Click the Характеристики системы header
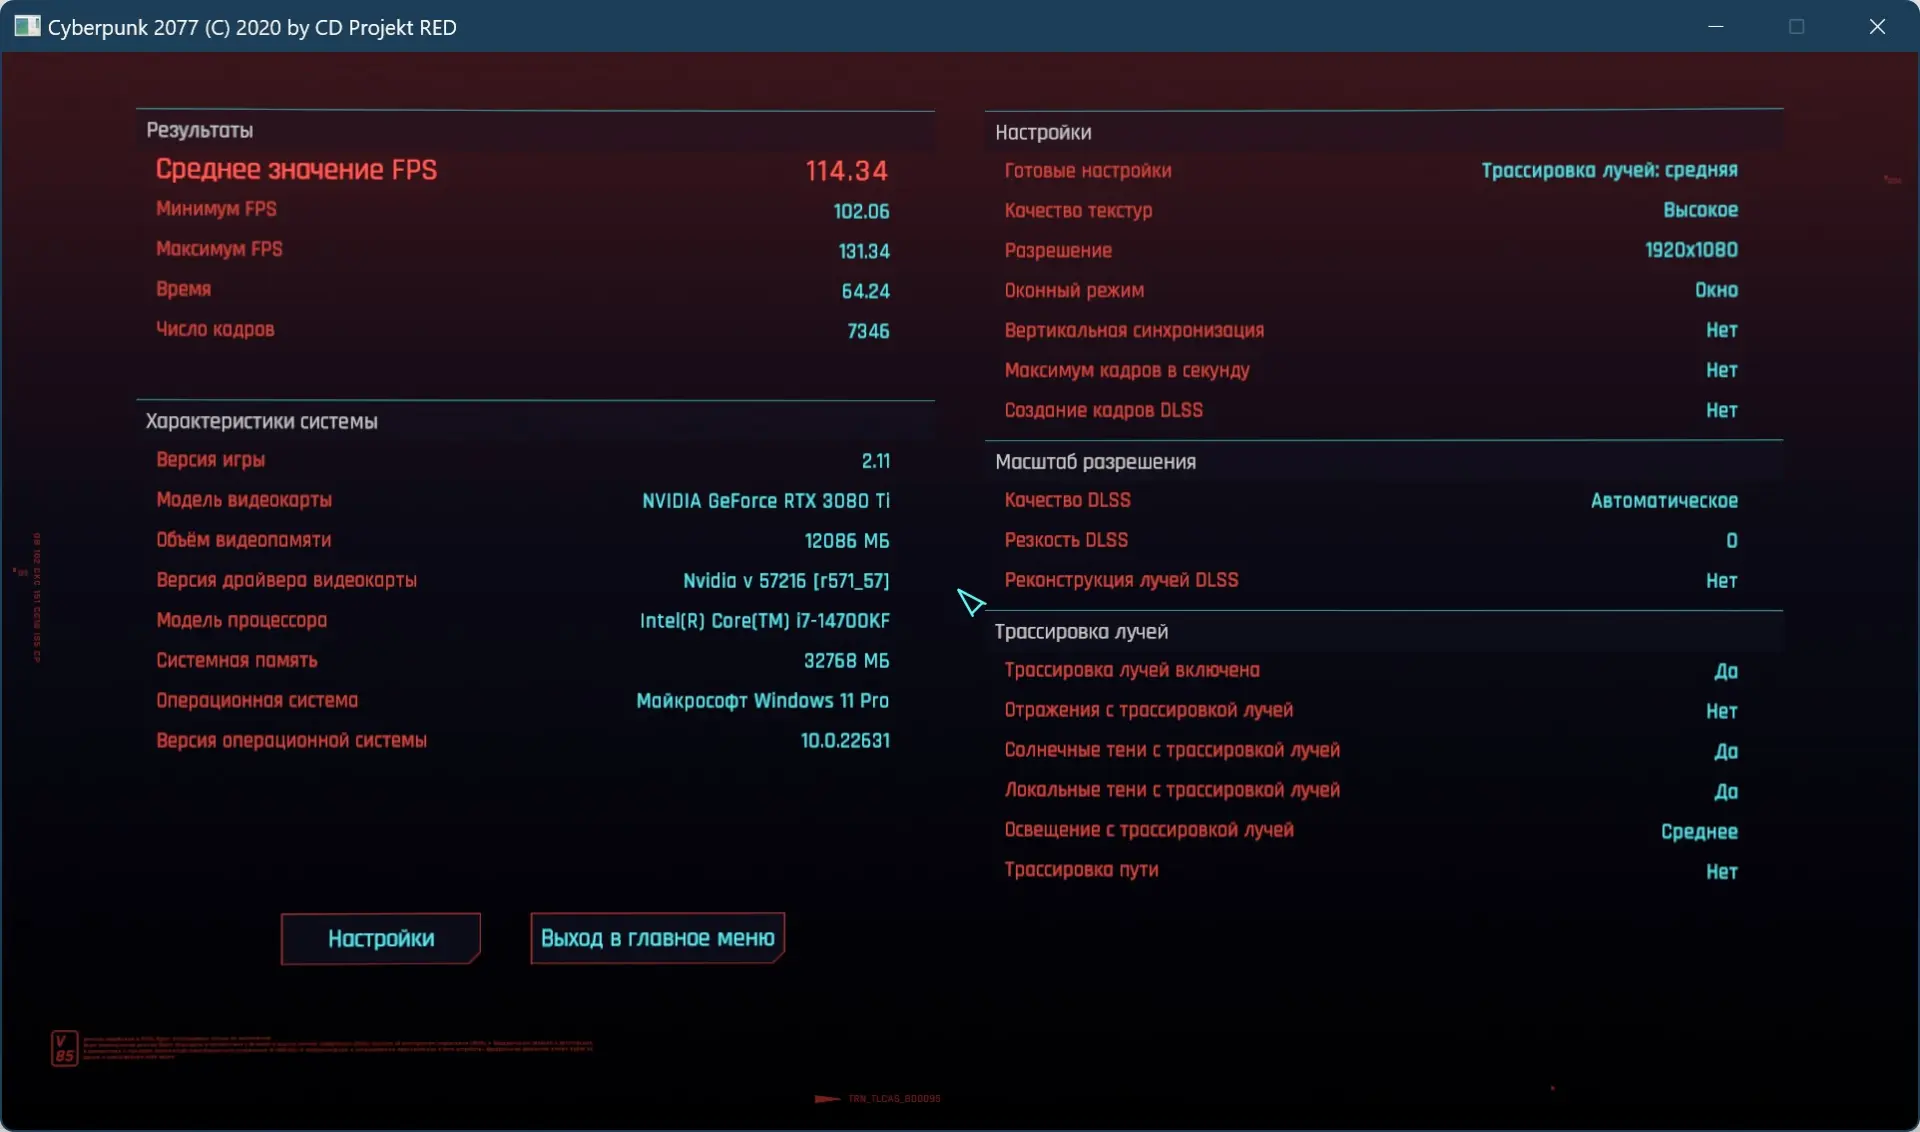Viewport: 1920px width, 1132px height. tap(262, 421)
